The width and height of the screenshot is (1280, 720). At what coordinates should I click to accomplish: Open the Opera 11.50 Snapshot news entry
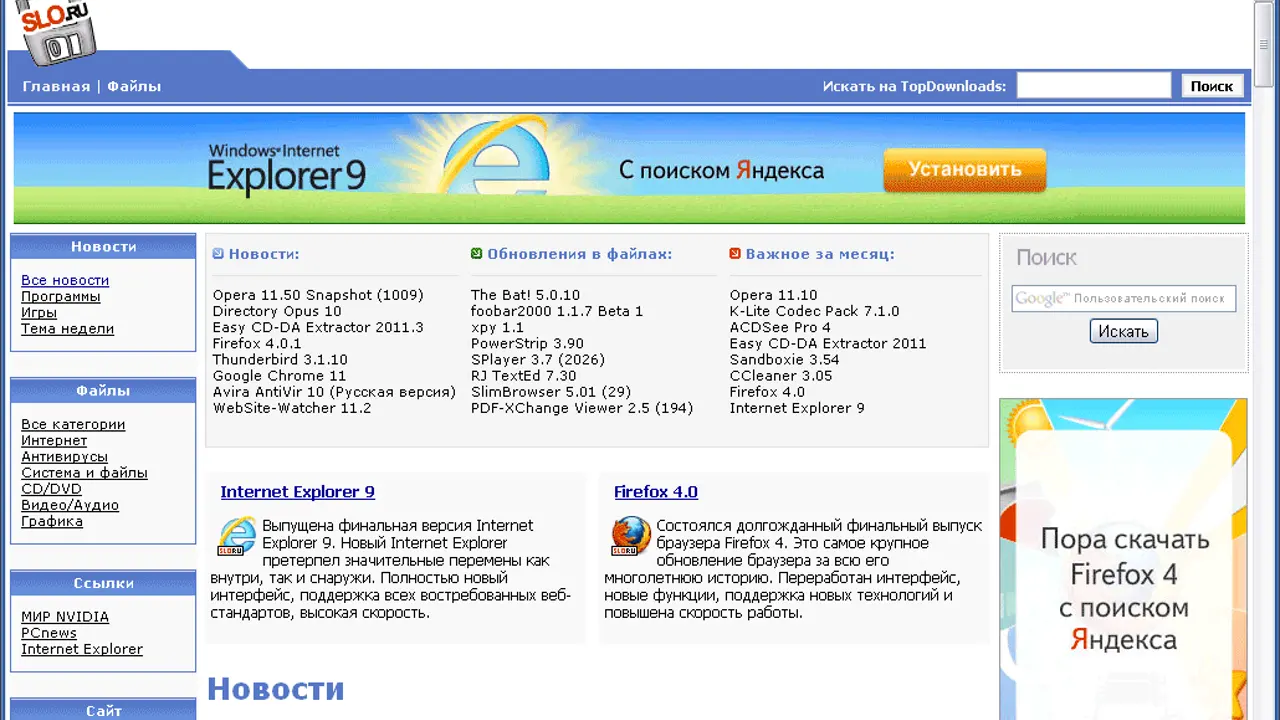tap(318, 295)
